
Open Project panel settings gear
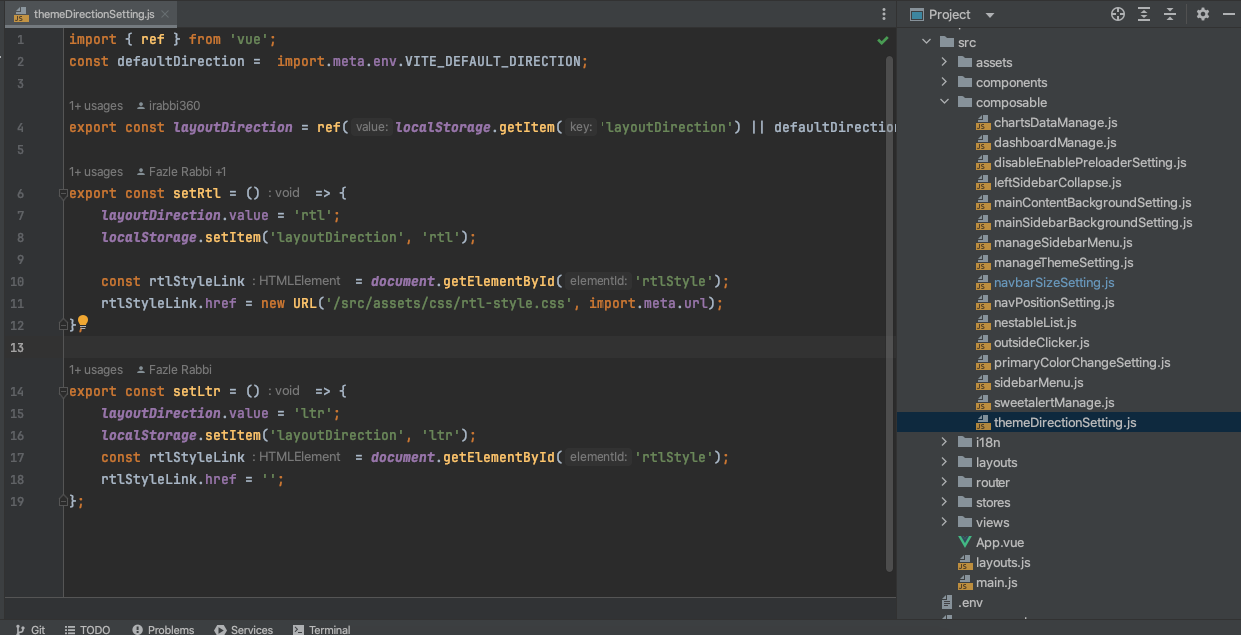tap(1203, 14)
